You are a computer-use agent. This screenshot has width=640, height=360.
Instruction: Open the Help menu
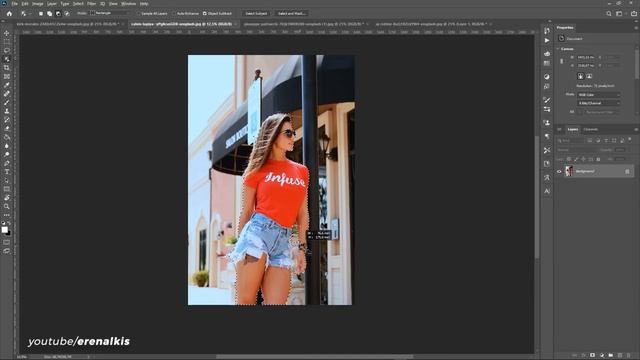(144, 4)
